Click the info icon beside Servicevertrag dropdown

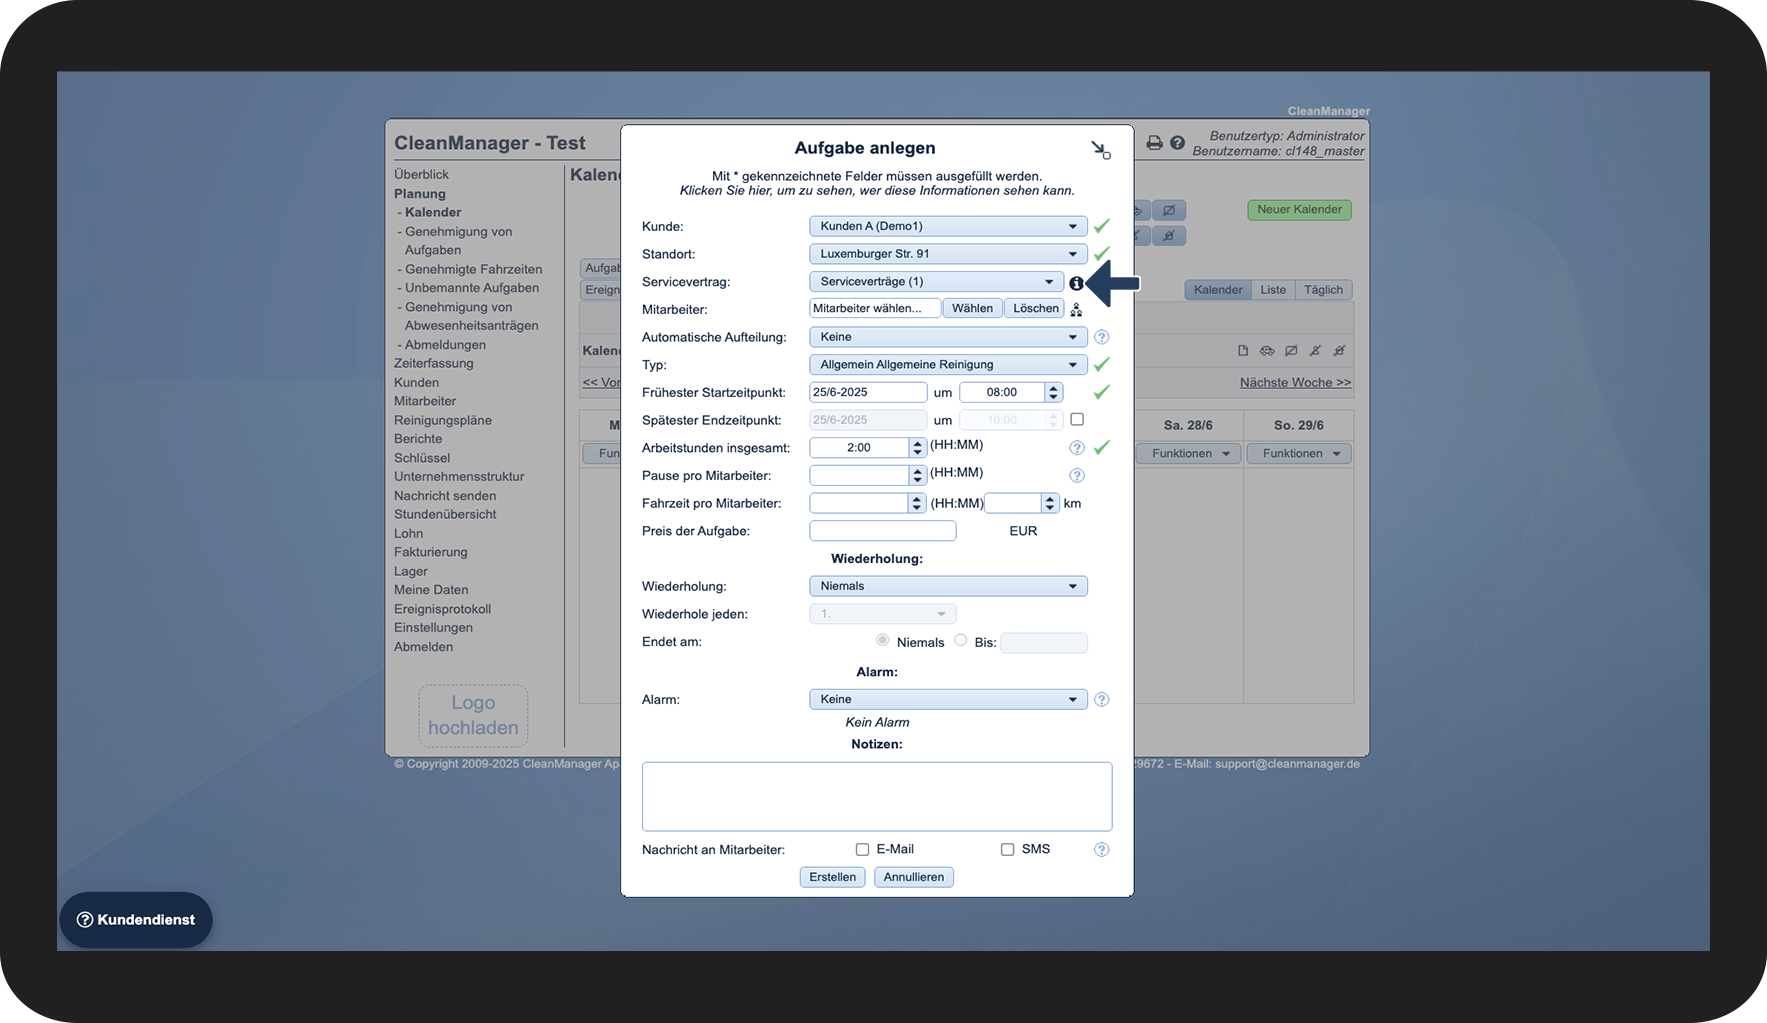[x=1076, y=283]
